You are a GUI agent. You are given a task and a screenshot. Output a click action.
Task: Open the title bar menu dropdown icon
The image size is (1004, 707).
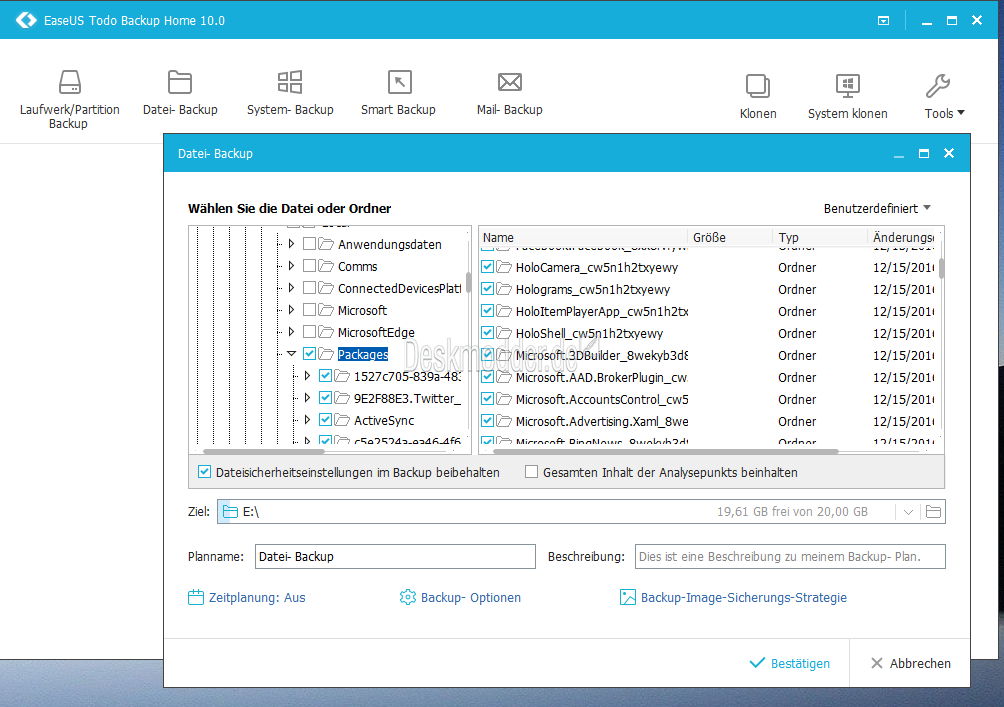(x=883, y=20)
